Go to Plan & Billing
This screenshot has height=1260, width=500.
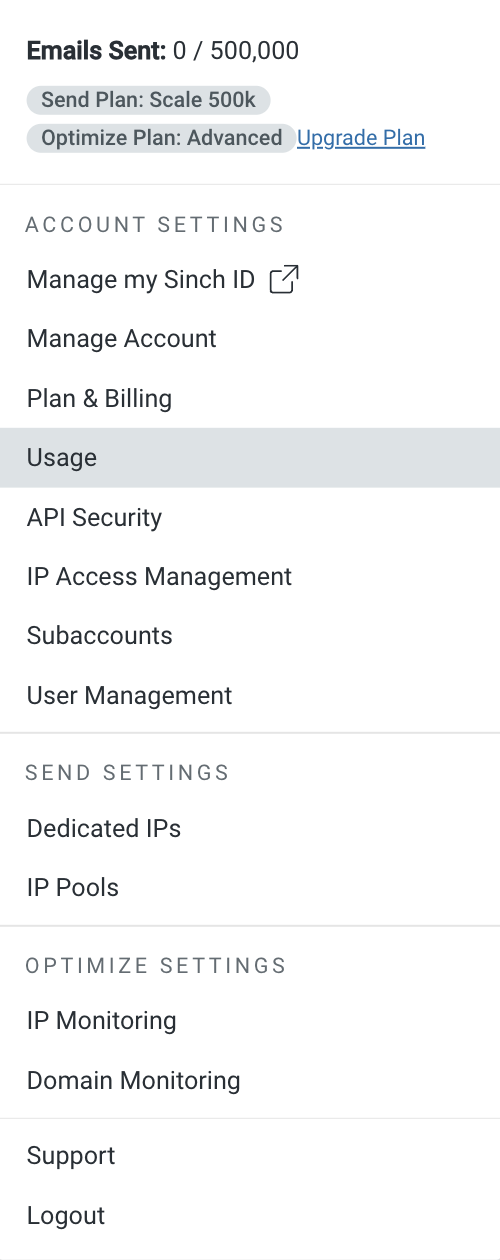(x=250, y=399)
